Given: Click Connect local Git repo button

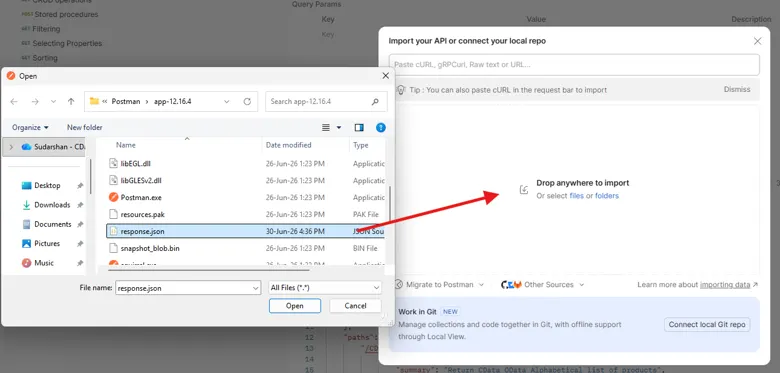Looking at the screenshot, I should (707, 325).
